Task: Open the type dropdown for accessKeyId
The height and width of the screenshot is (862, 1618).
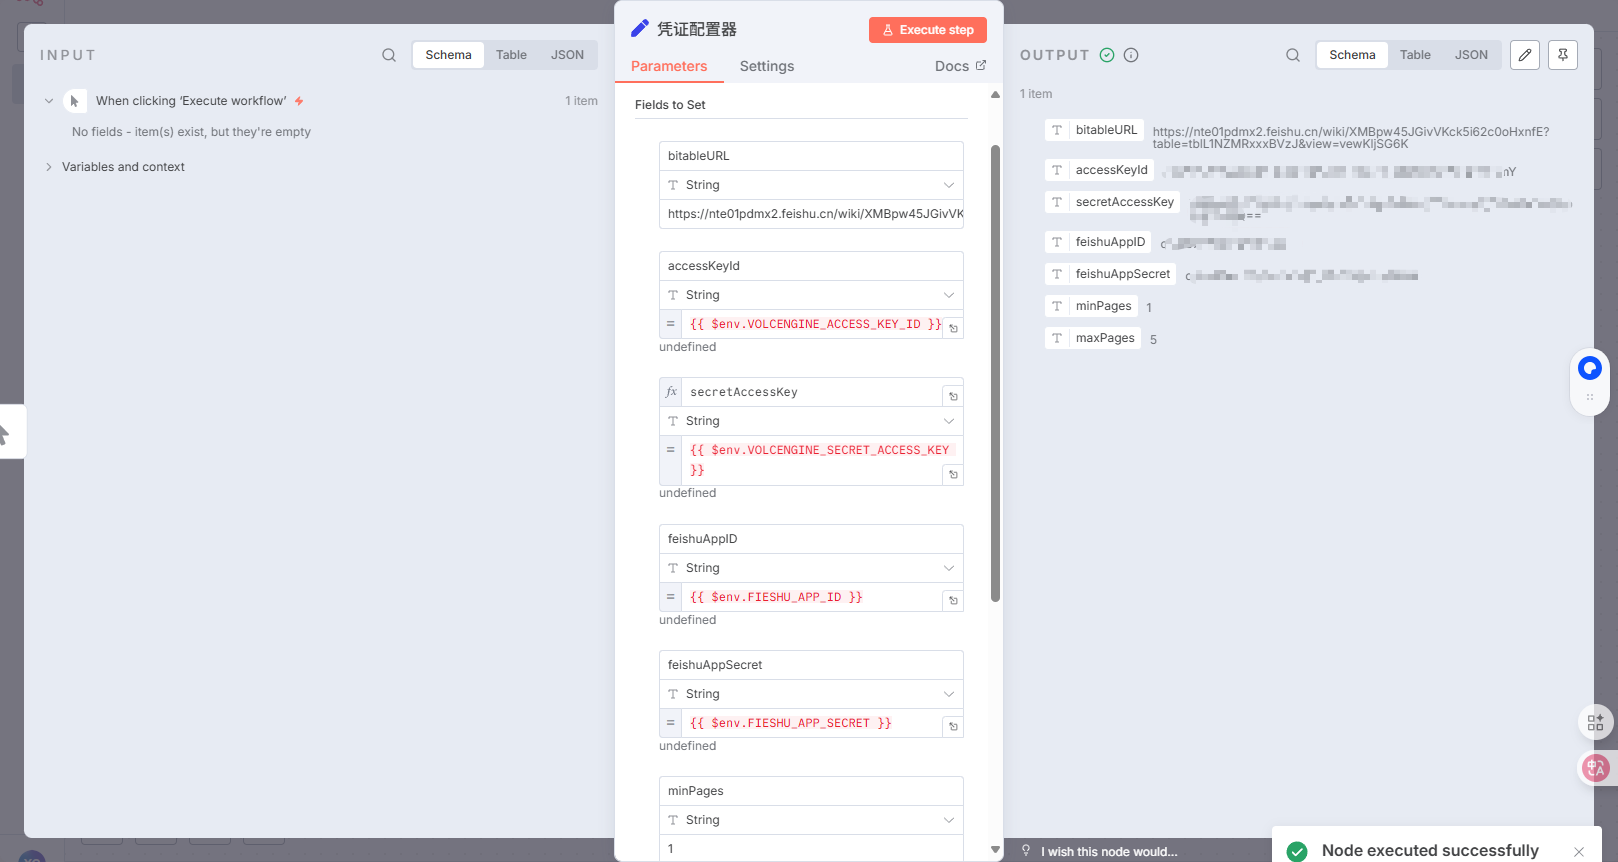Action: coord(811,295)
